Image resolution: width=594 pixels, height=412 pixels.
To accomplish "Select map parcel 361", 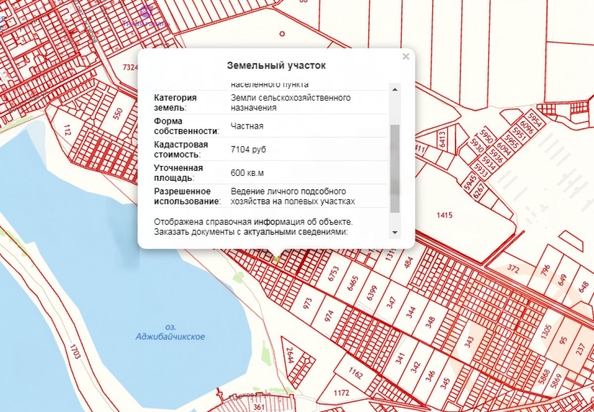I will [259, 407].
